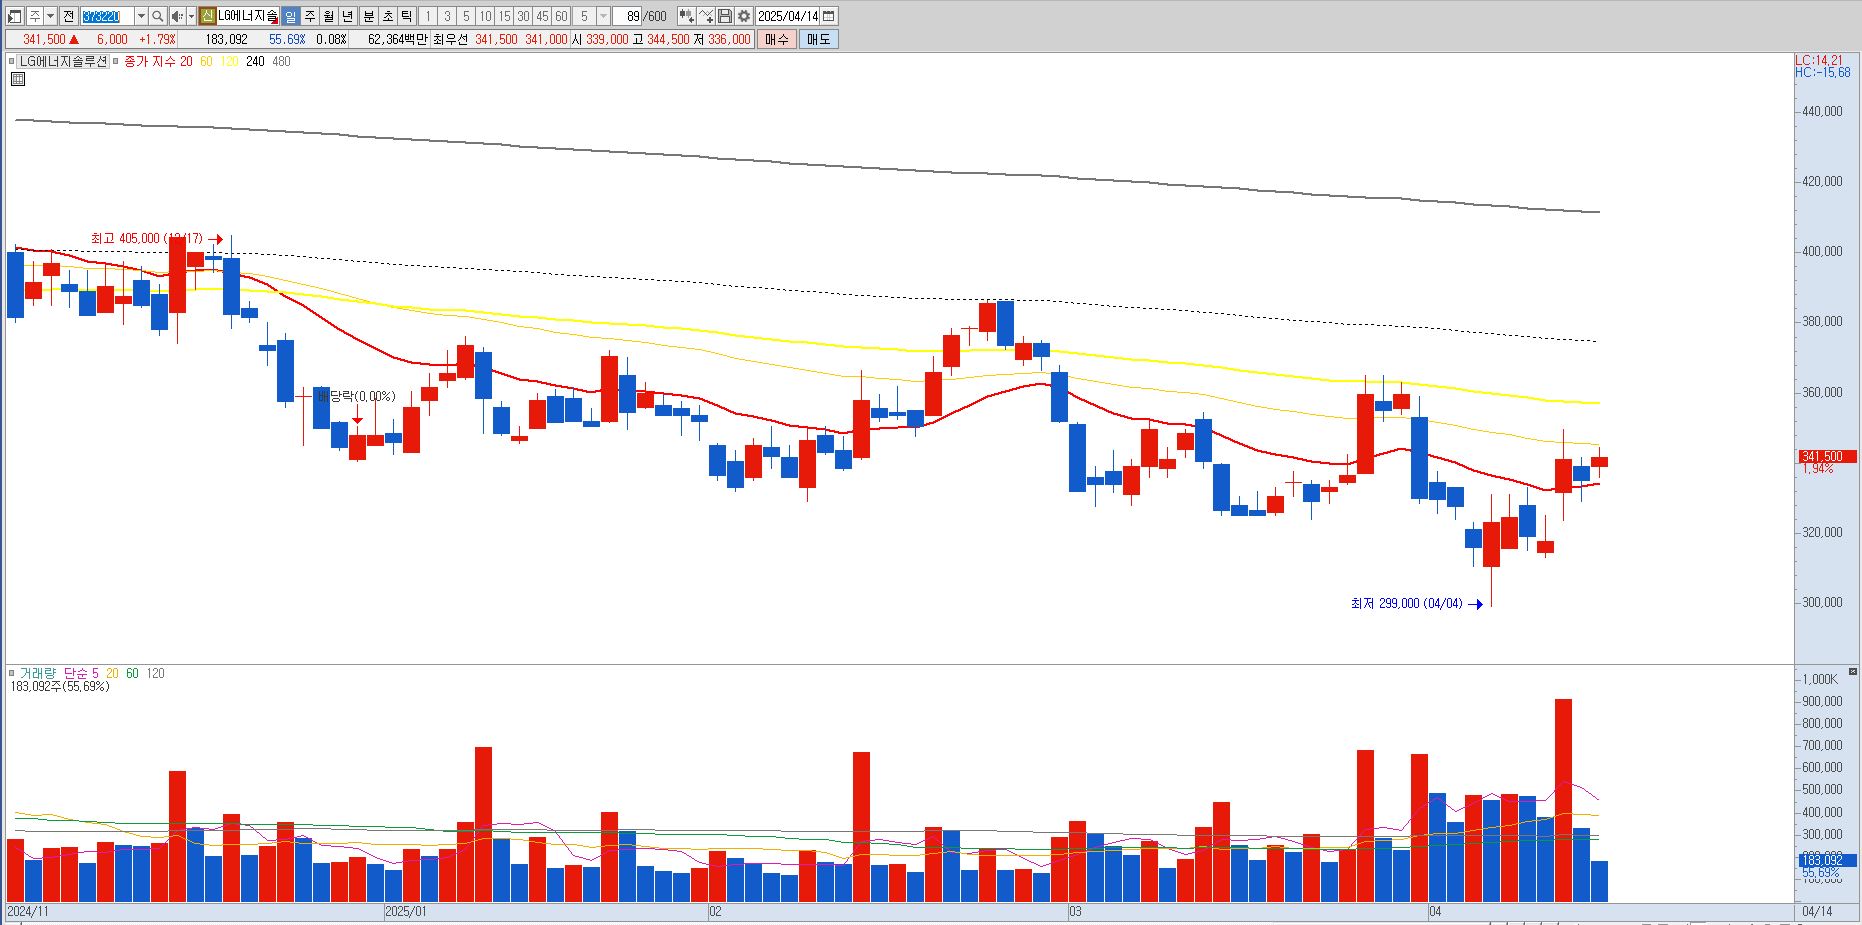
Task: Click the candlestick add-indicator icon
Action: coord(686,16)
